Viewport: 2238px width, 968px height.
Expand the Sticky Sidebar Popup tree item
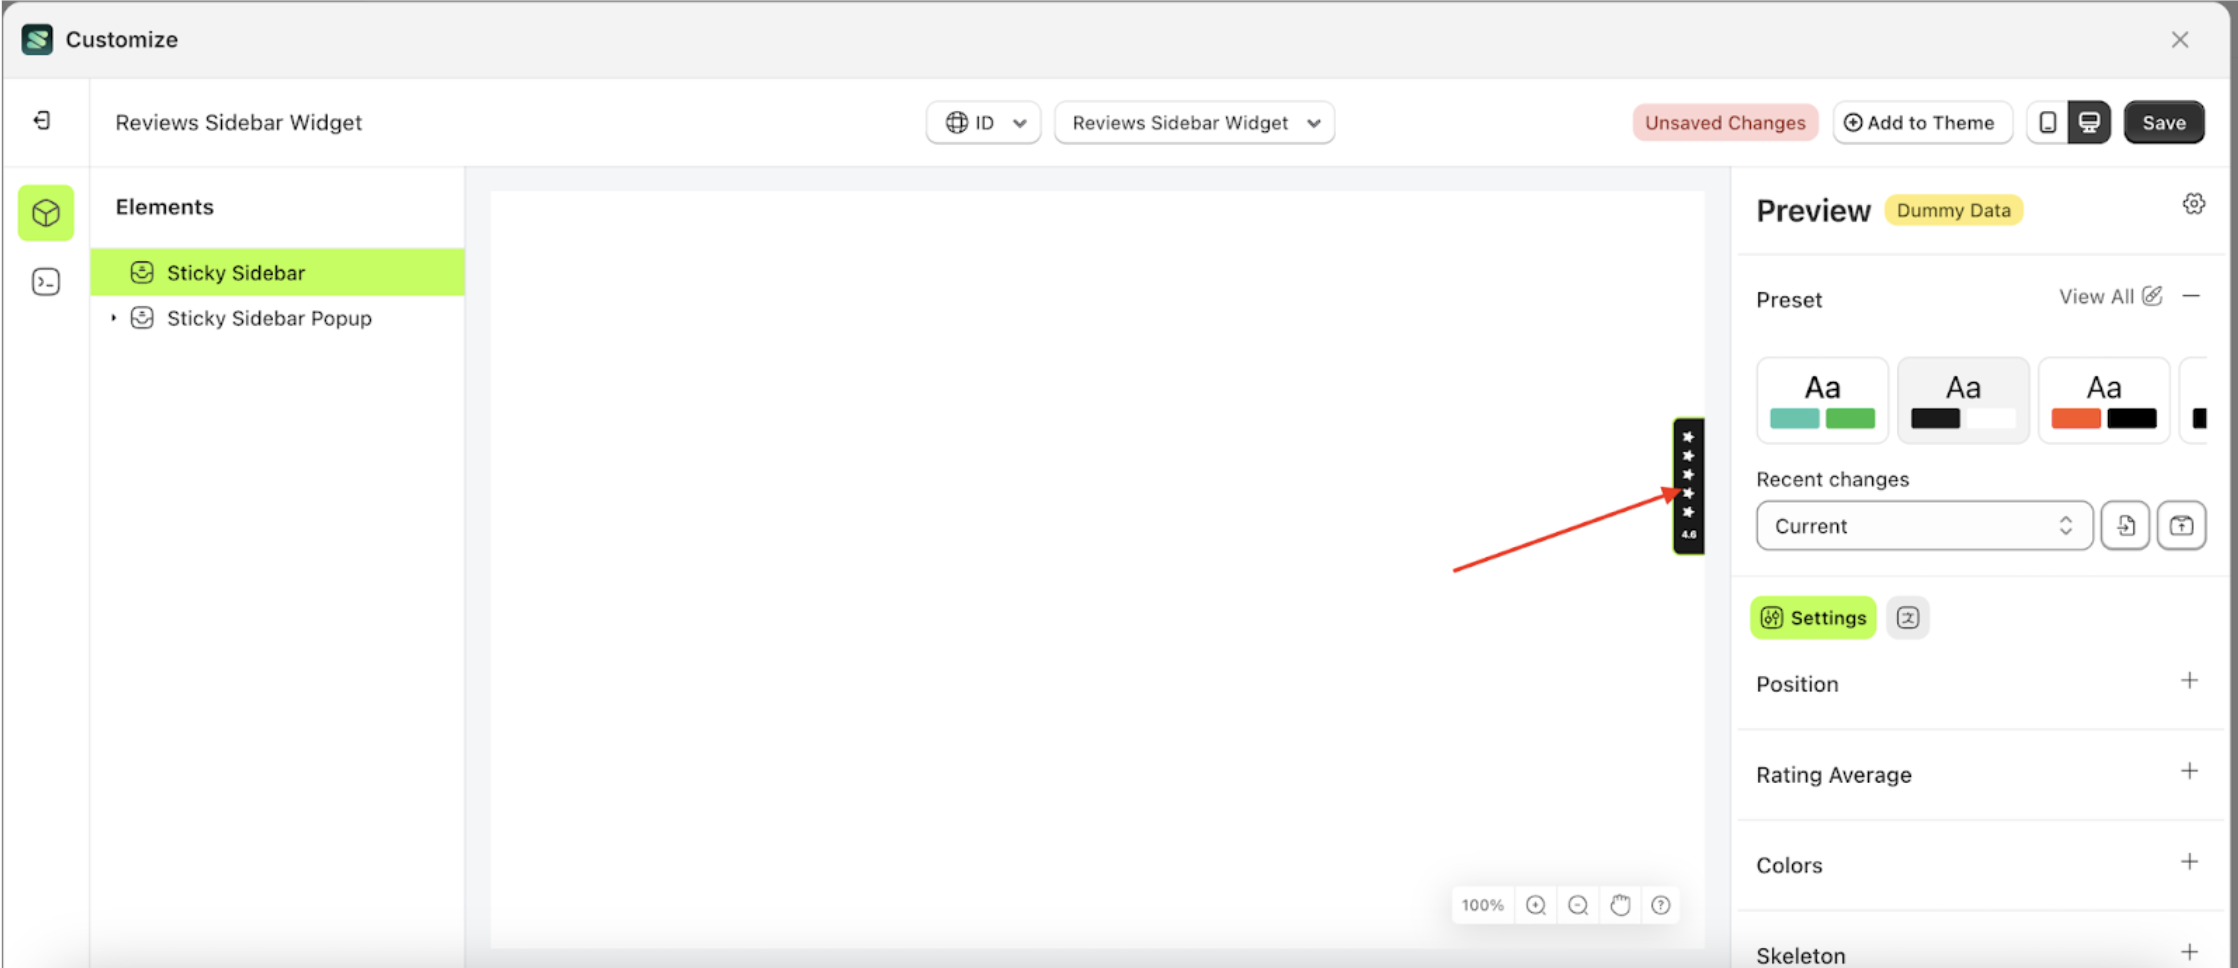click(x=113, y=318)
